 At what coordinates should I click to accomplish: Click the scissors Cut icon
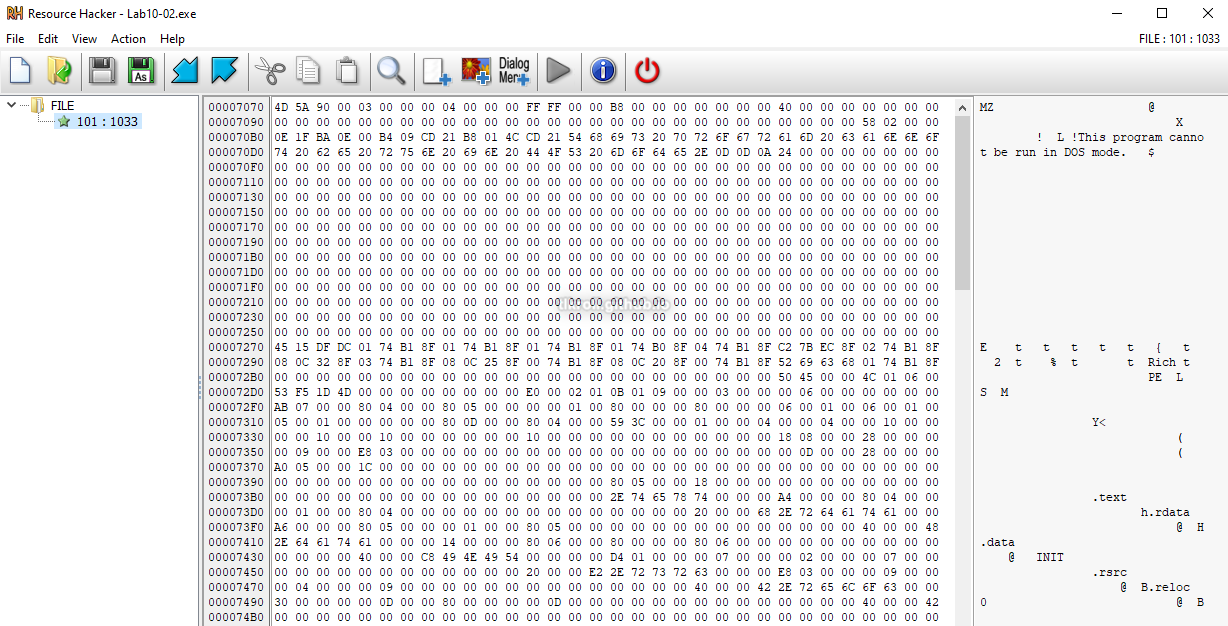pyautogui.click(x=269, y=70)
